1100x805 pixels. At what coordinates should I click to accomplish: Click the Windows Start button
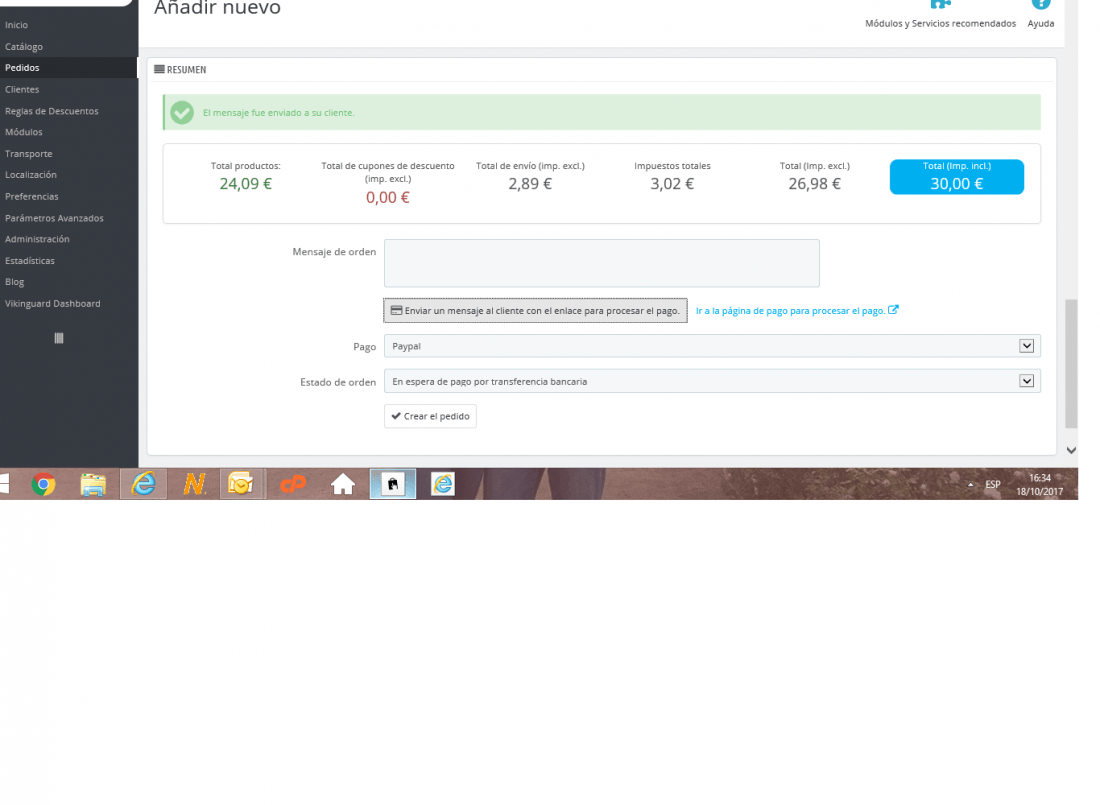[x=4, y=484]
